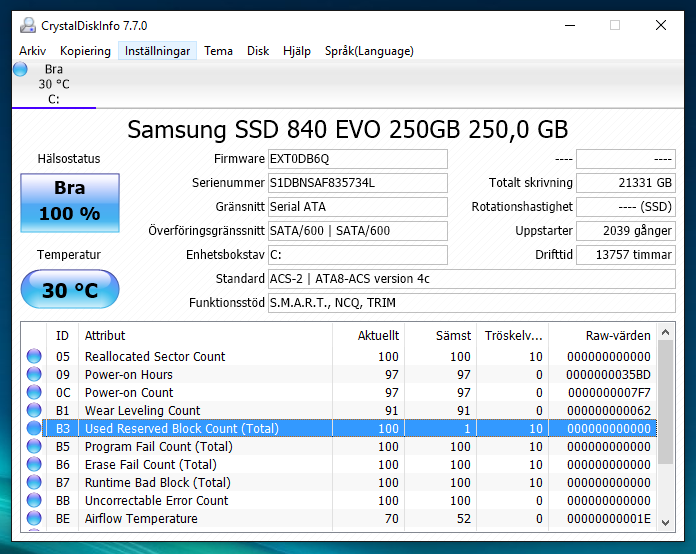Screen dimensions: 696x554
Task: Select the Wear Leveling Count row
Action: pos(339,411)
